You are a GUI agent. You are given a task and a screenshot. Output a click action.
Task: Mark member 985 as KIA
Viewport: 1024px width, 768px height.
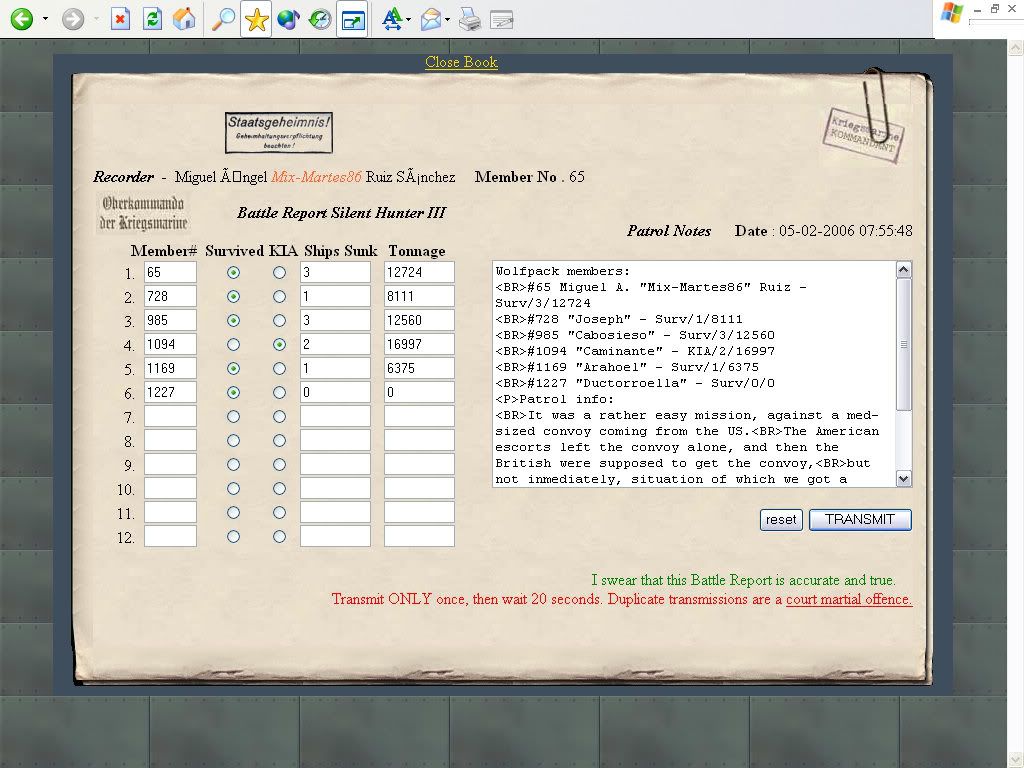280,321
